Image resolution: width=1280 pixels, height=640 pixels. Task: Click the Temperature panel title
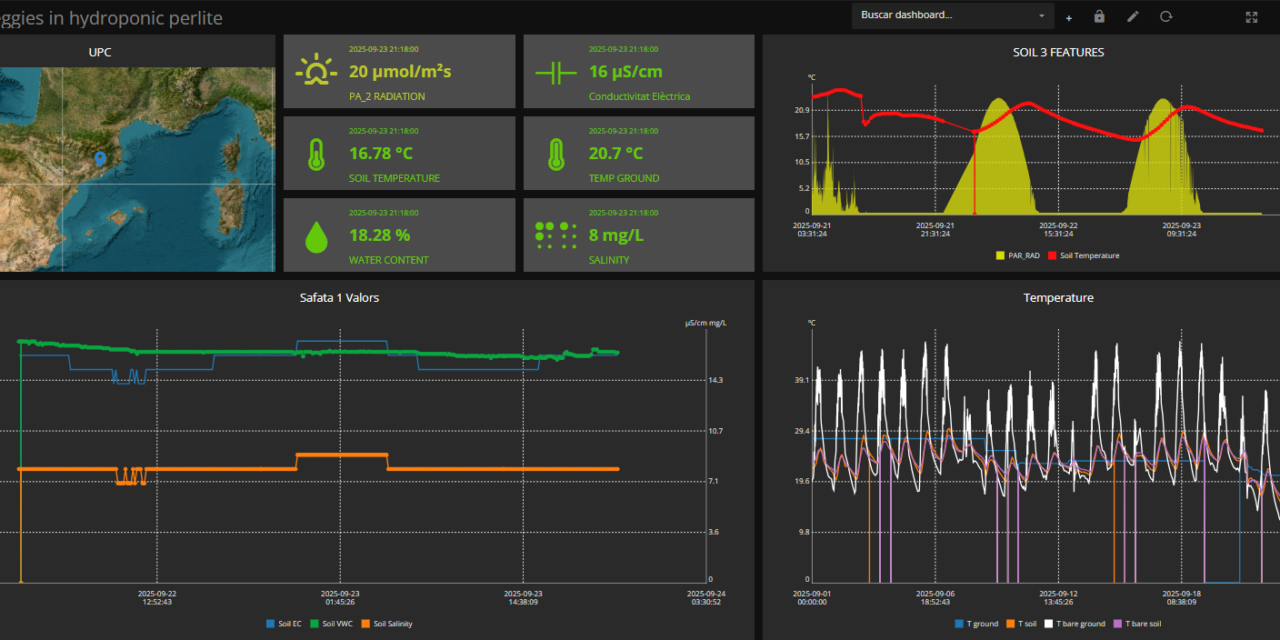(1058, 298)
